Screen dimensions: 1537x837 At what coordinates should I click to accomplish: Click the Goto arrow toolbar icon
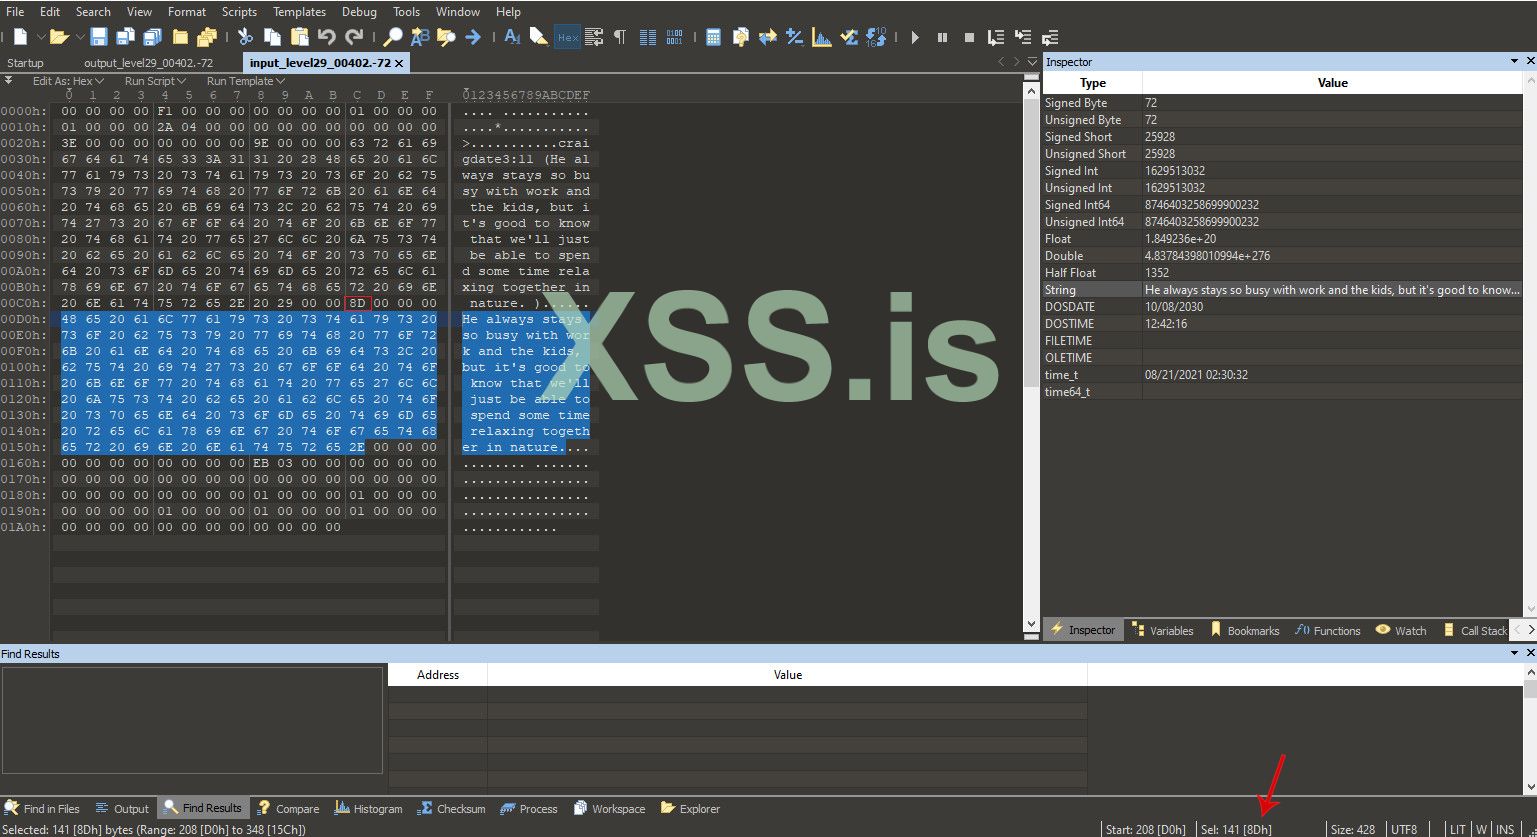point(473,37)
